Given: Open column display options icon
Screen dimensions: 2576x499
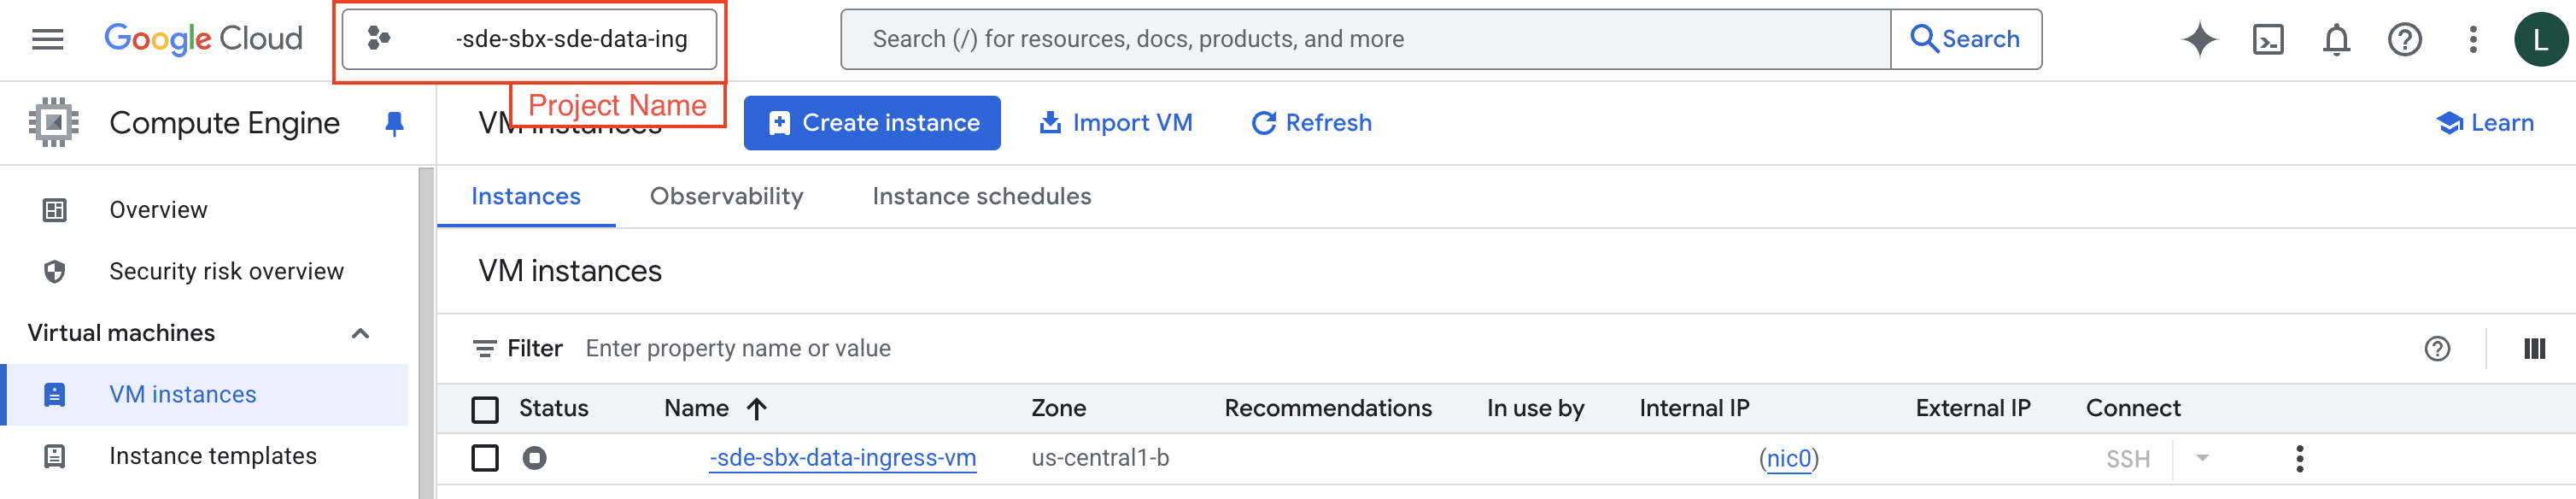Looking at the screenshot, I should (x=2533, y=348).
